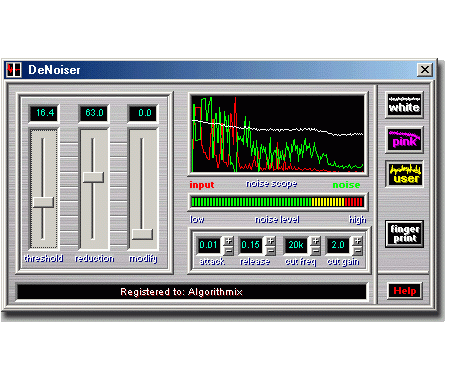Decrease release time with minus button
This screenshot has height=380, width=450.
tap(271, 250)
